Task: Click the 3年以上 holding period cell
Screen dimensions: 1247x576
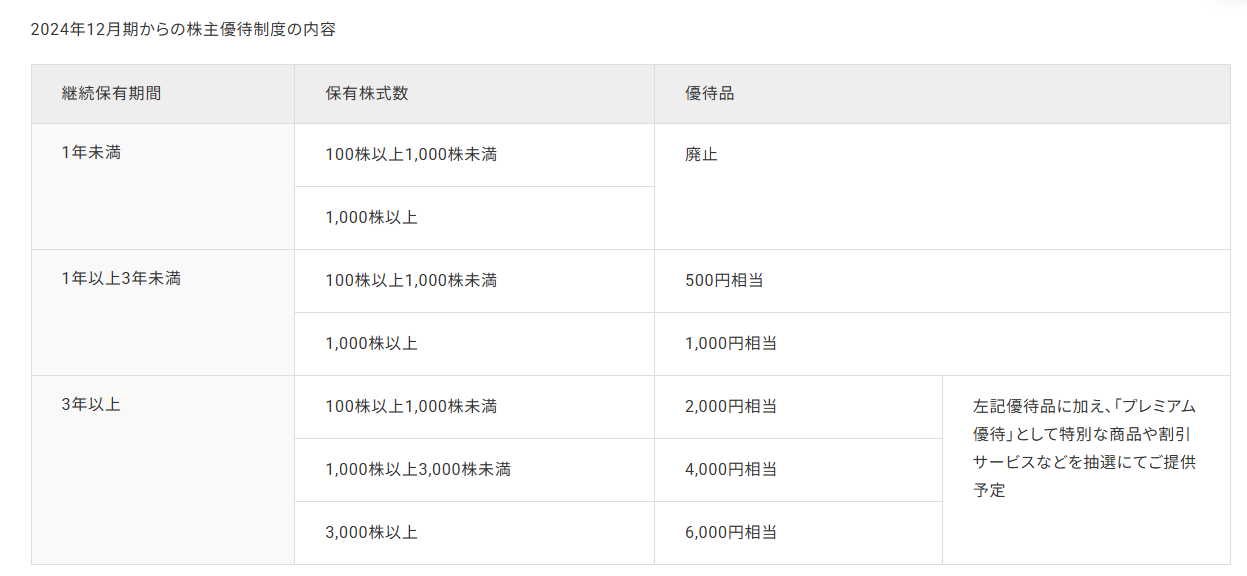Action: click(91, 406)
